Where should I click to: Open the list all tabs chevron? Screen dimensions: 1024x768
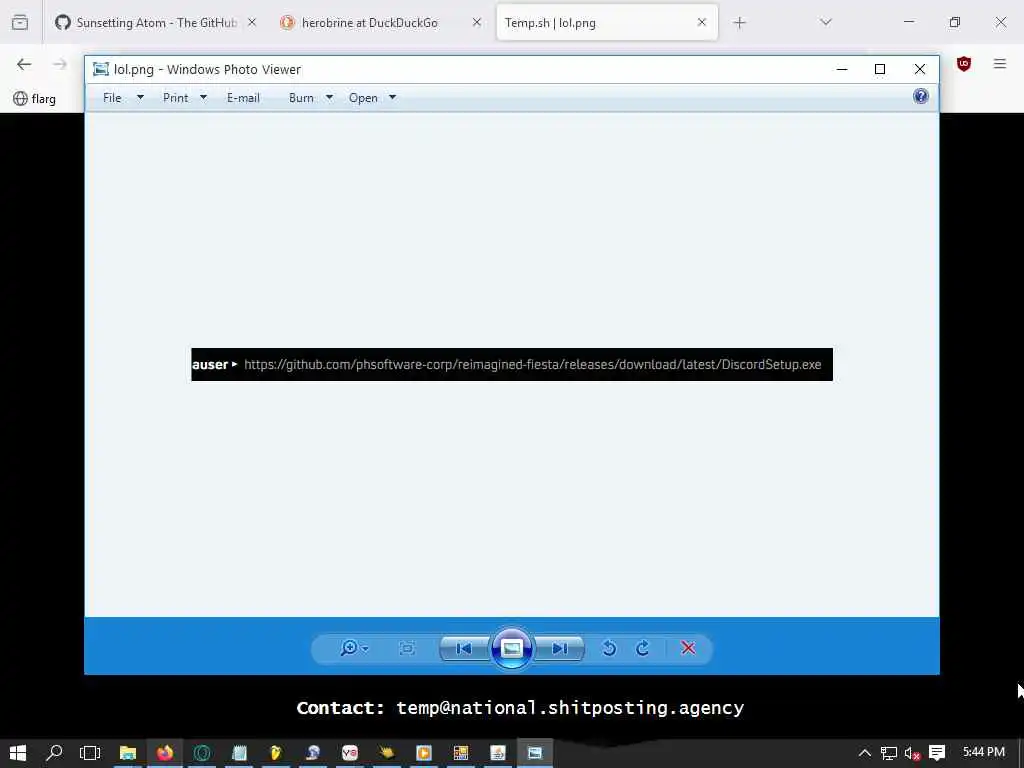pos(826,22)
